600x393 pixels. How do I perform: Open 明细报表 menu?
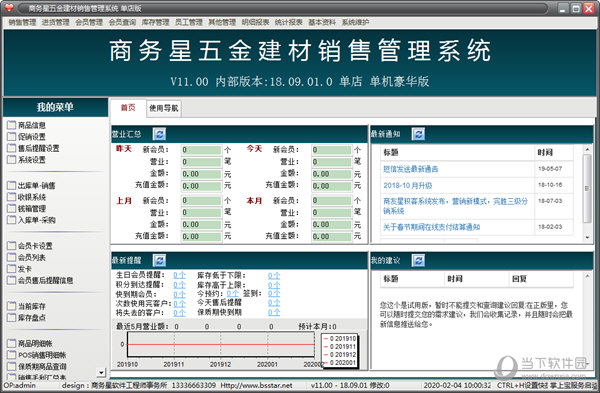pos(255,22)
